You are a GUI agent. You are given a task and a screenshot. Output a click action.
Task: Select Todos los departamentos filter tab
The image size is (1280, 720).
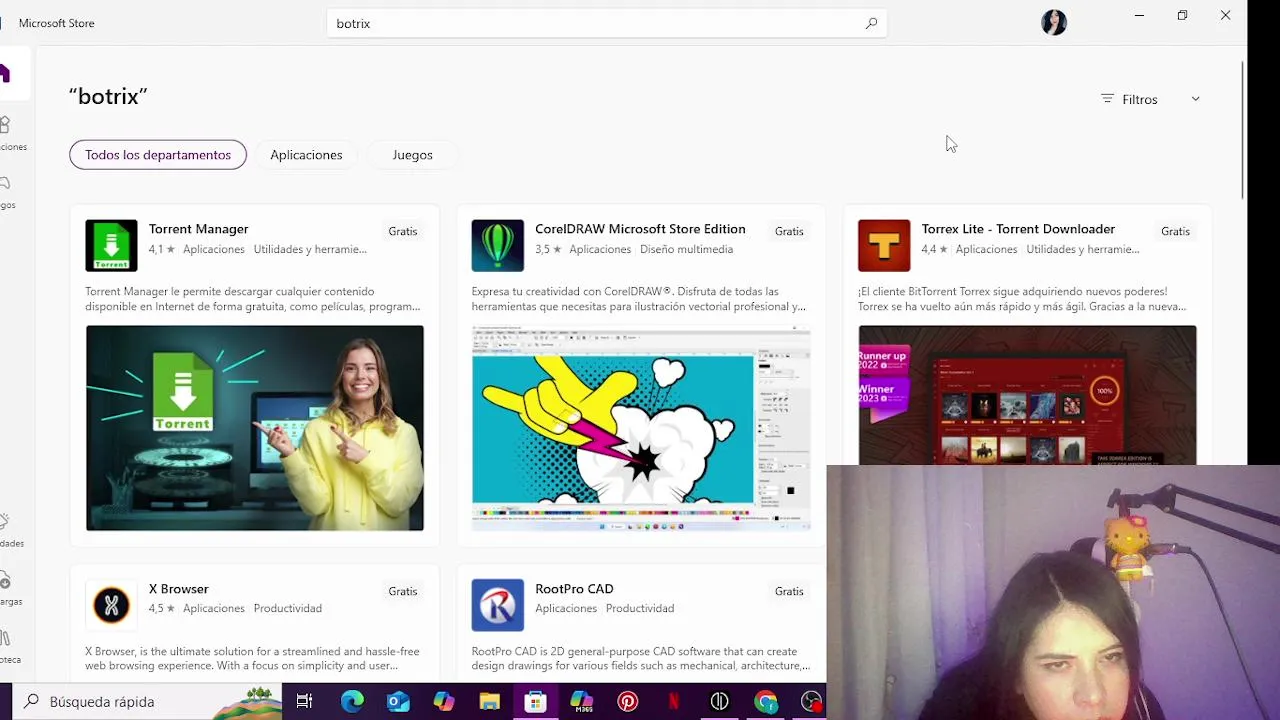pyautogui.click(x=158, y=155)
